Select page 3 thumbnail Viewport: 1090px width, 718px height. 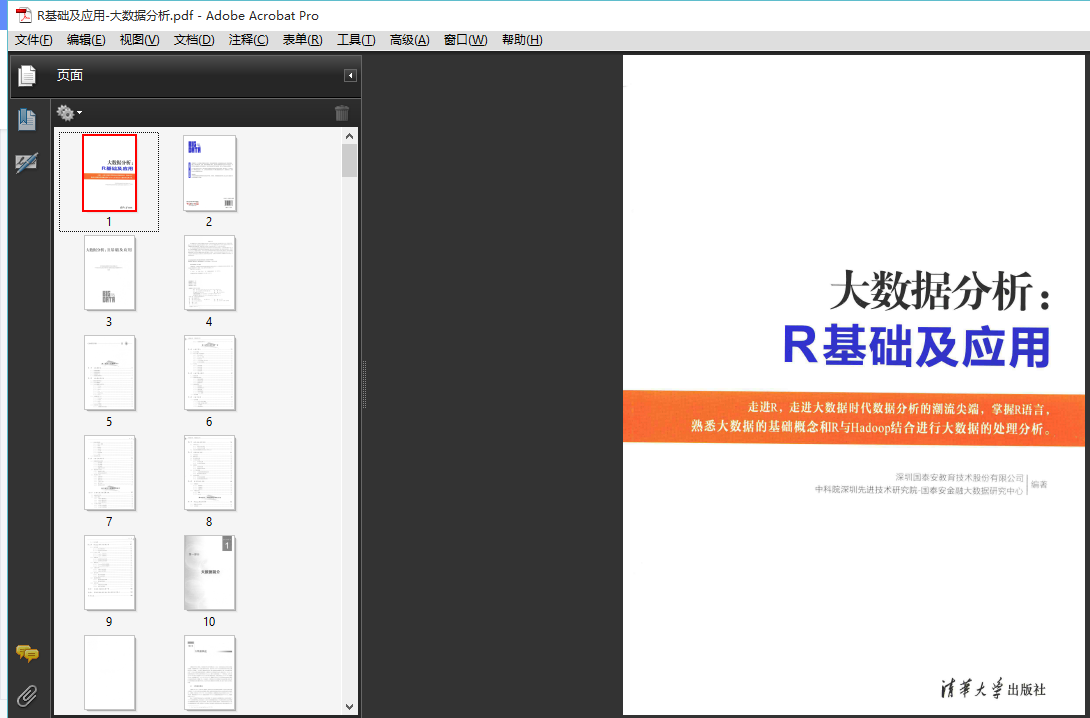[x=109, y=273]
